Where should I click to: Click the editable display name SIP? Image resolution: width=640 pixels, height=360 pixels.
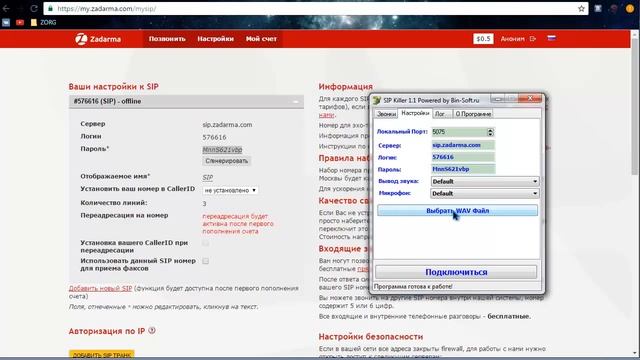pyautogui.click(x=207, y=178)
